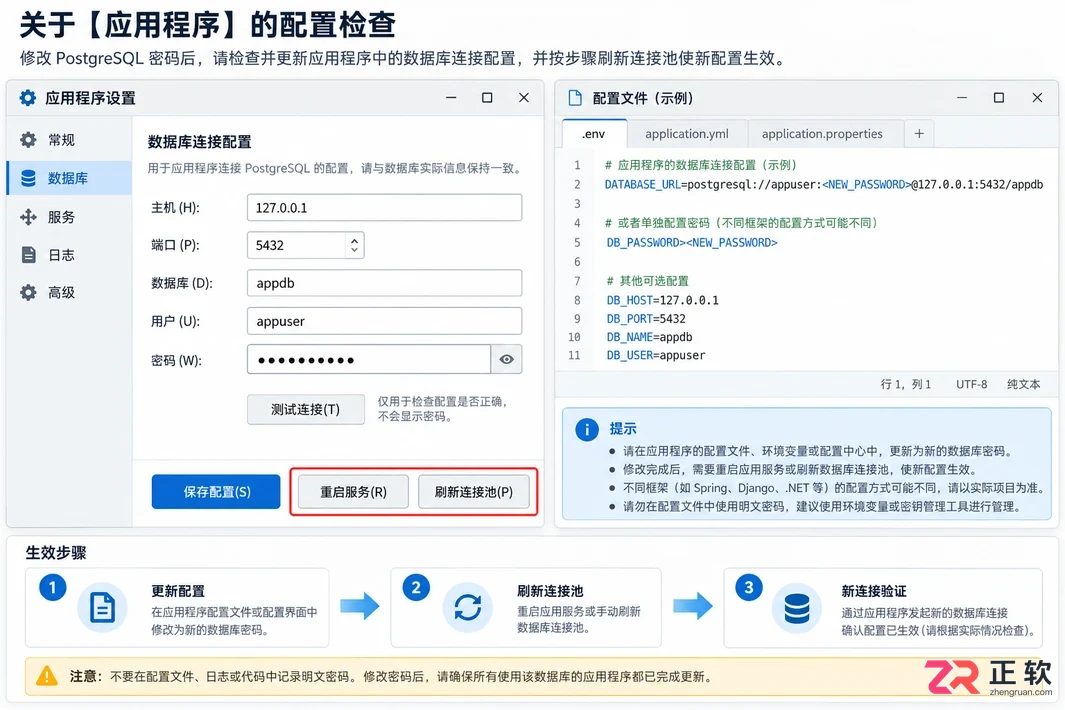Screen dimensions: 1065x710
Task: Close the 应用程序设置 window
Action: (524, 98)
